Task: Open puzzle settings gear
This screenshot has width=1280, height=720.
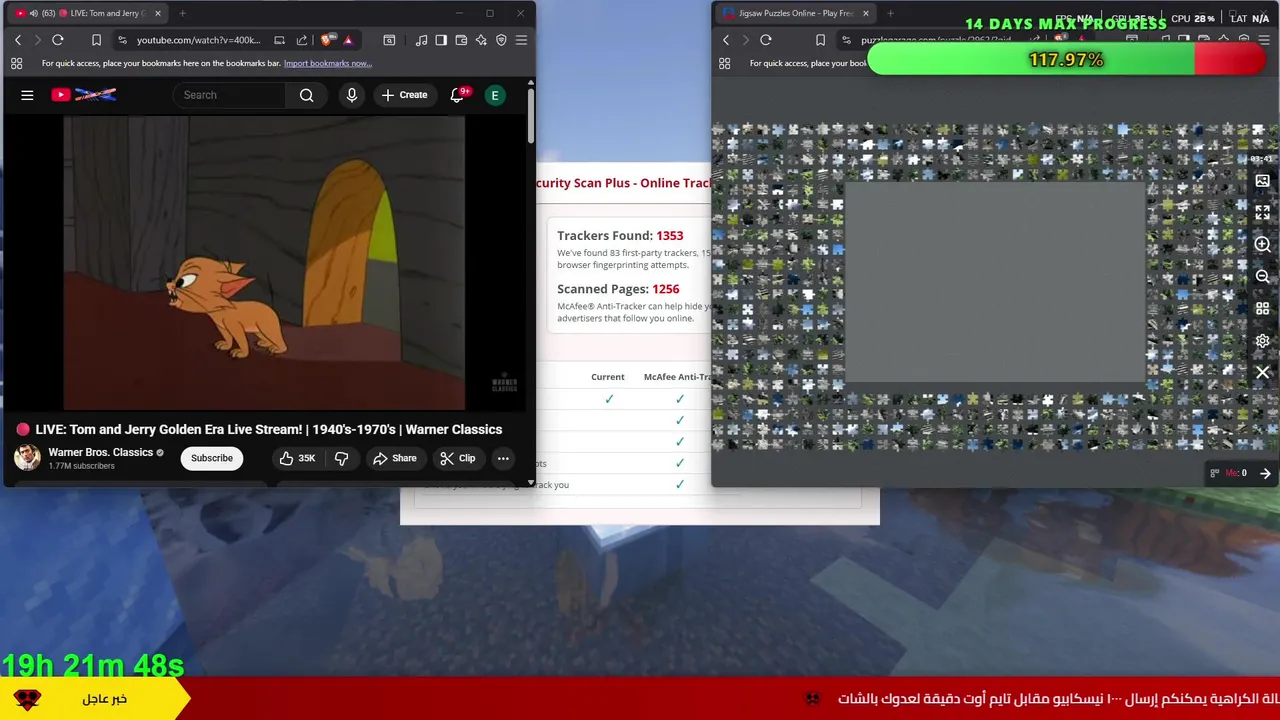Action: coord(1262,341)
